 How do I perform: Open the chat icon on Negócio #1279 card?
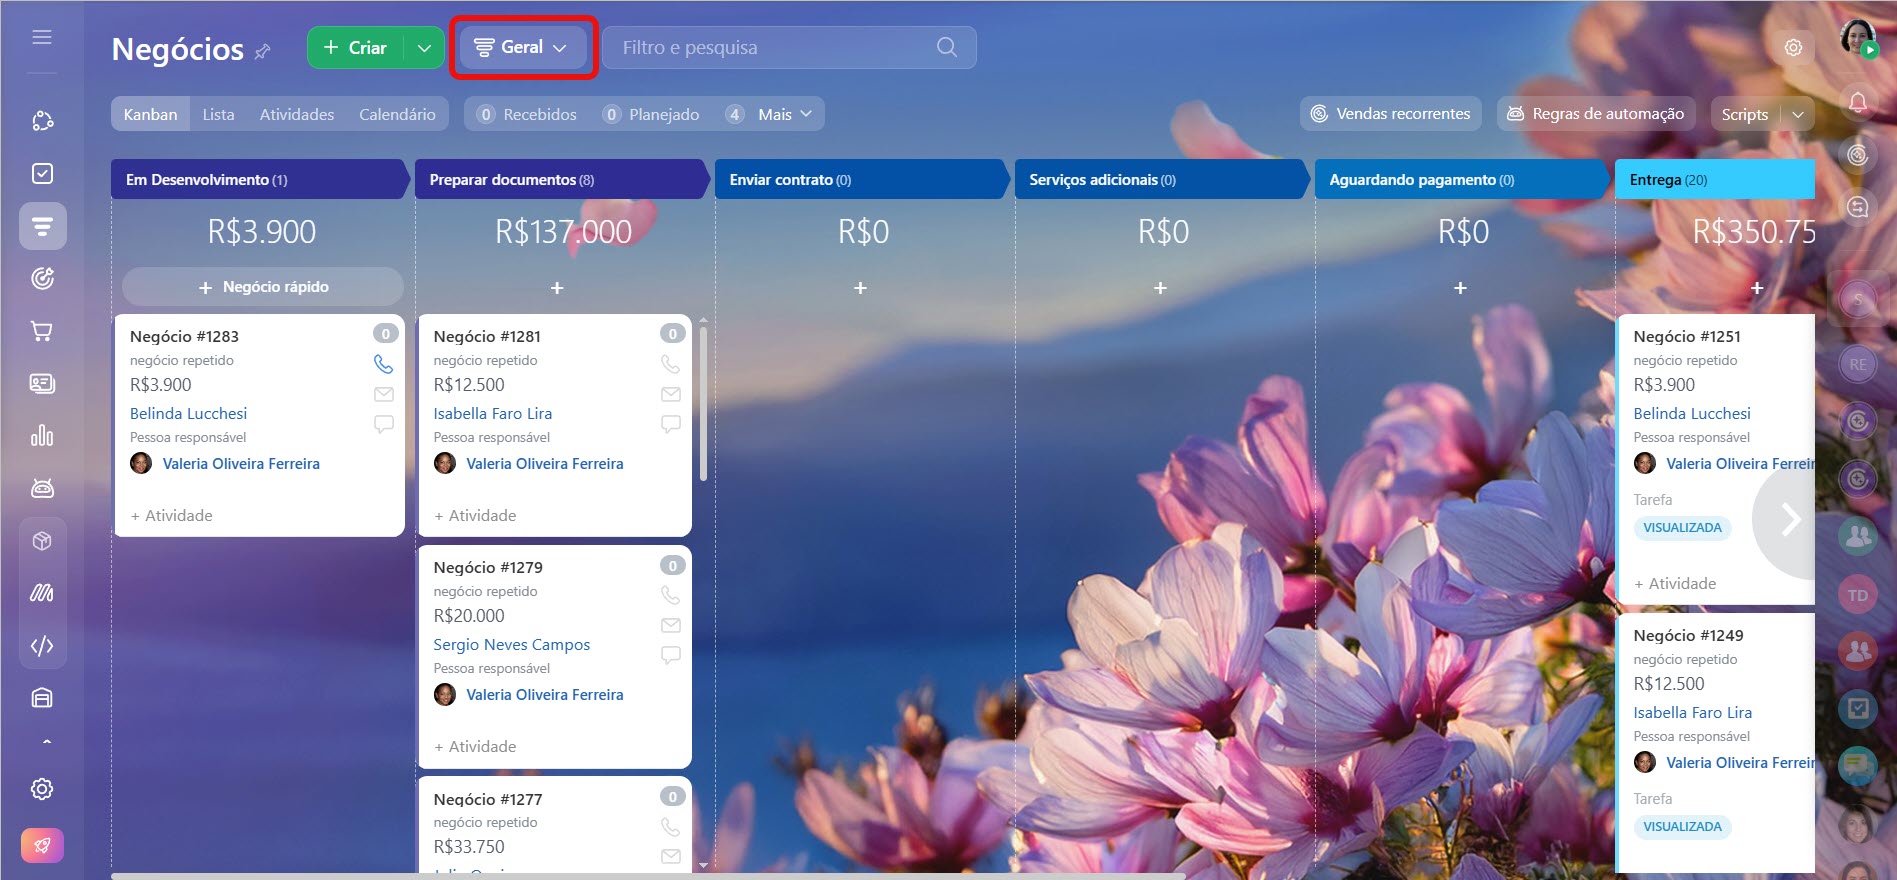[671, 655]
